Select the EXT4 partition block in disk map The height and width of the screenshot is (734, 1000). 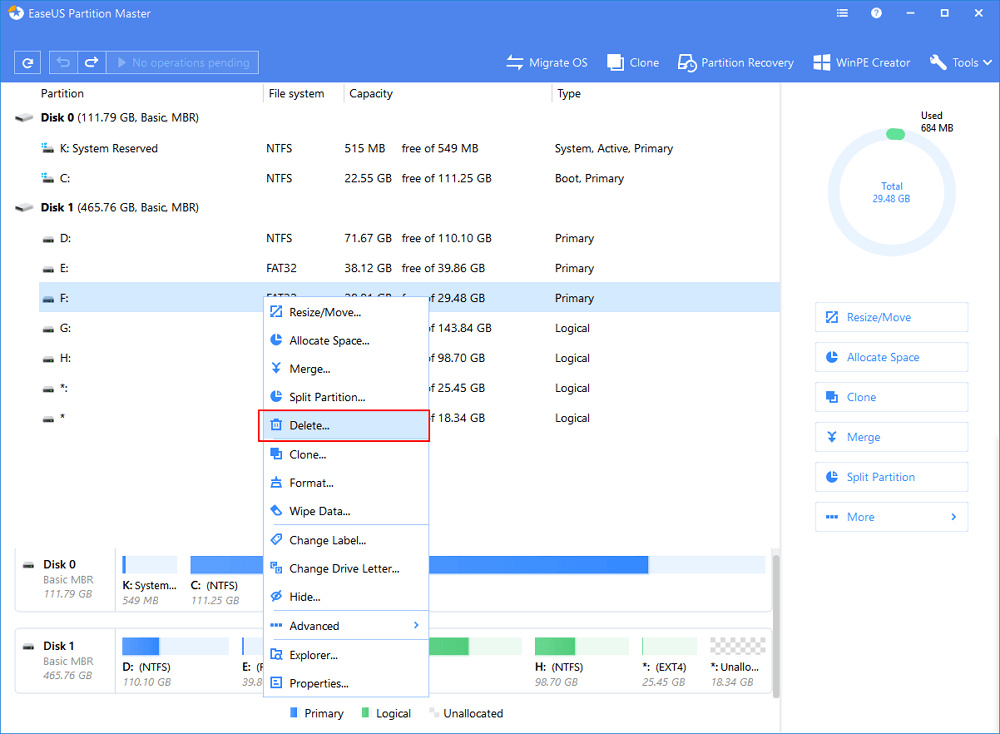[x=670, y=663]
